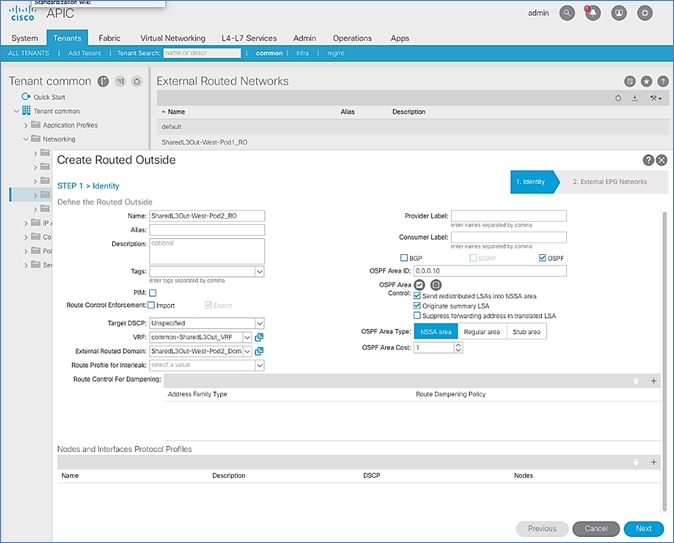This screenshot has height=543, width=674.
Task: Open the Operations tab
Action: pyautogui.click(x=352, y=38)
